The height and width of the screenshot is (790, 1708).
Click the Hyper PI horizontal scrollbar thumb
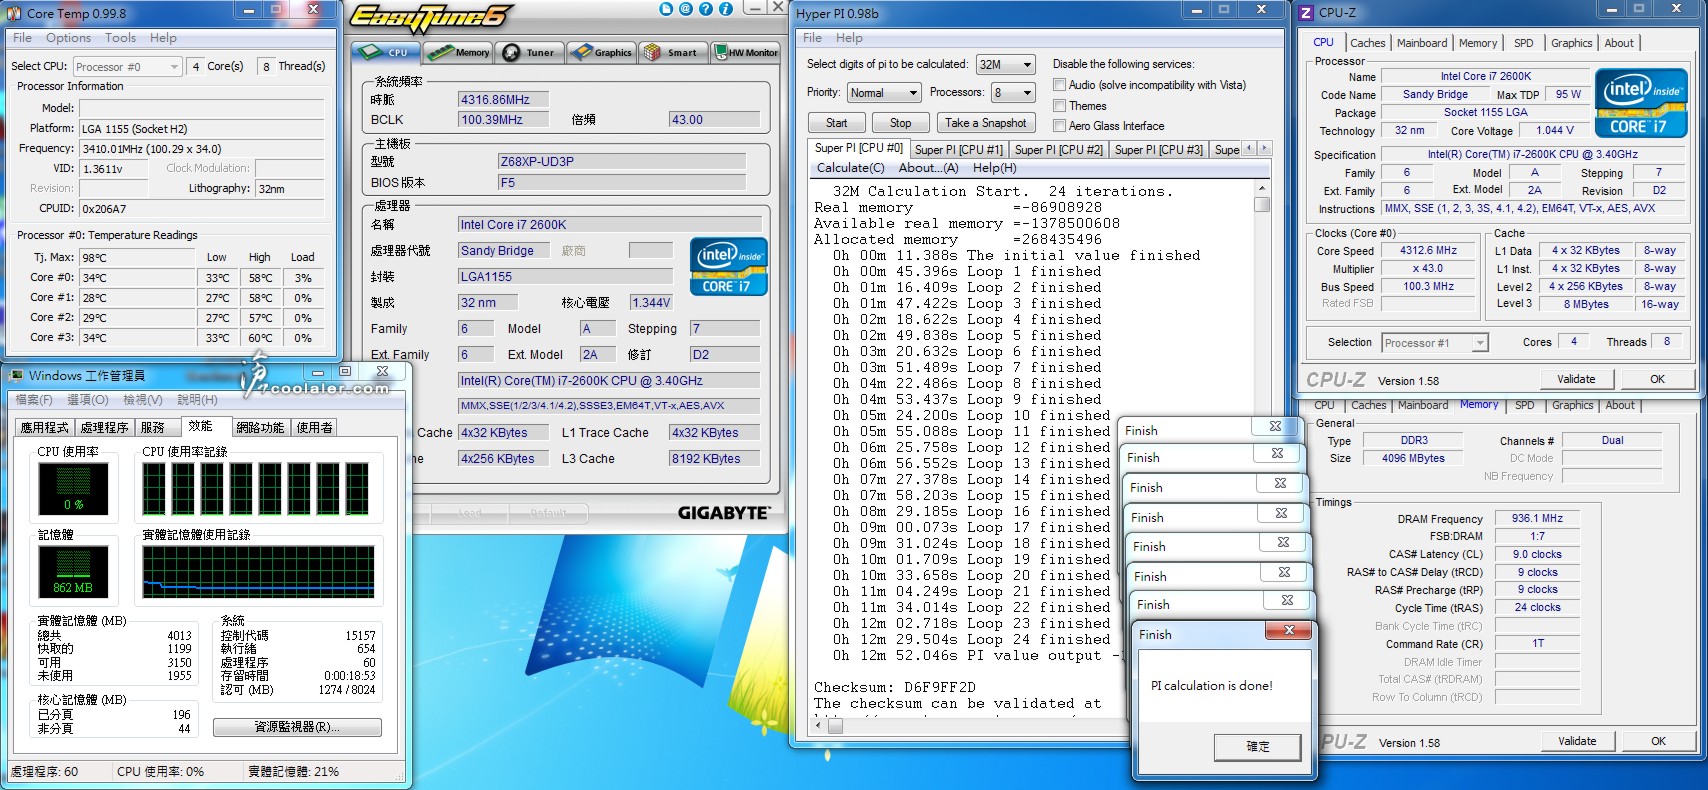(x=835, y=726)
